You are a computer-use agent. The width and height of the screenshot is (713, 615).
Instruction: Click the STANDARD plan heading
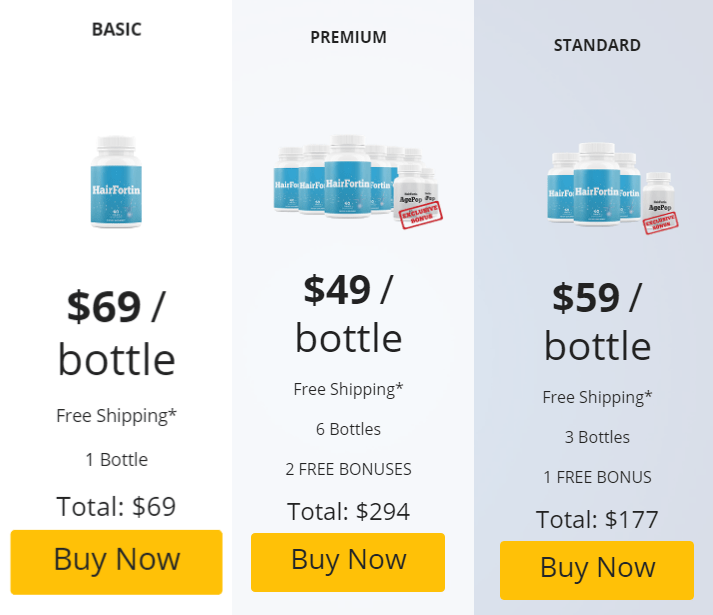597,45
